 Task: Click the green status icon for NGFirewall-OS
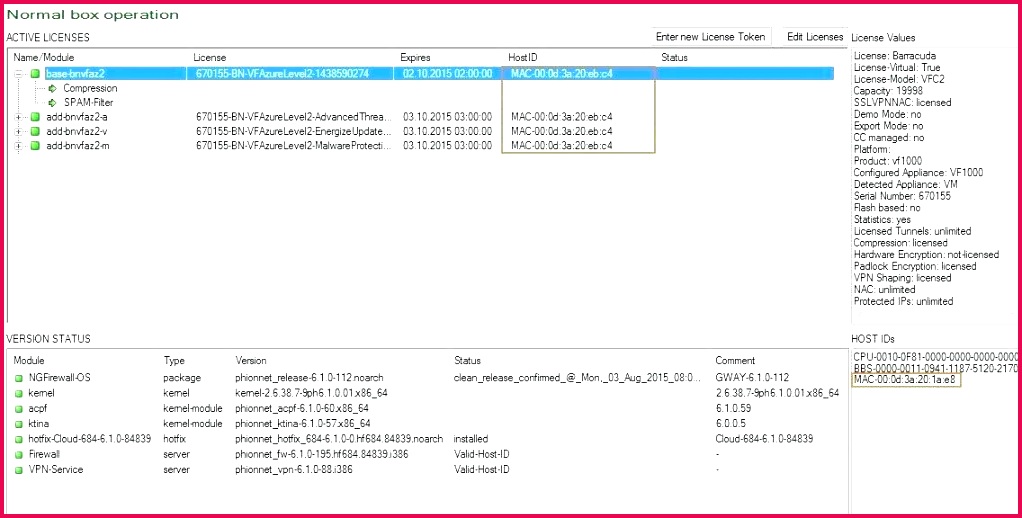[18, 378]
